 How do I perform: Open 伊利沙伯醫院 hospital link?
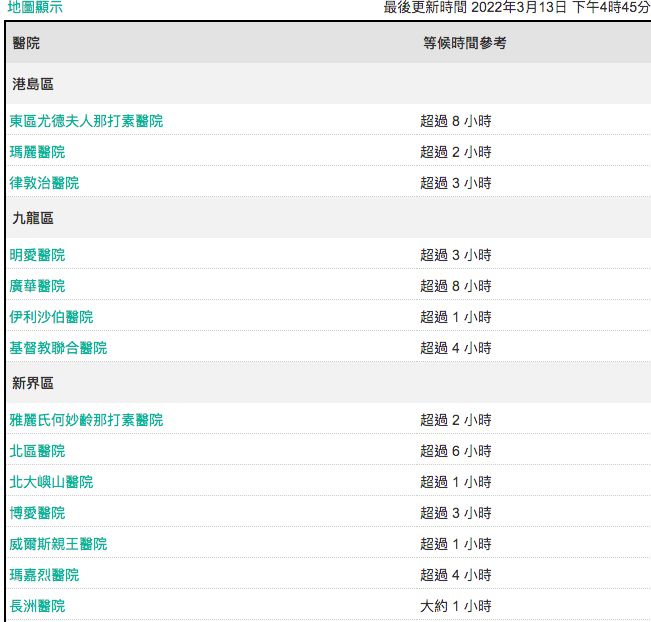tap(51, 317)
